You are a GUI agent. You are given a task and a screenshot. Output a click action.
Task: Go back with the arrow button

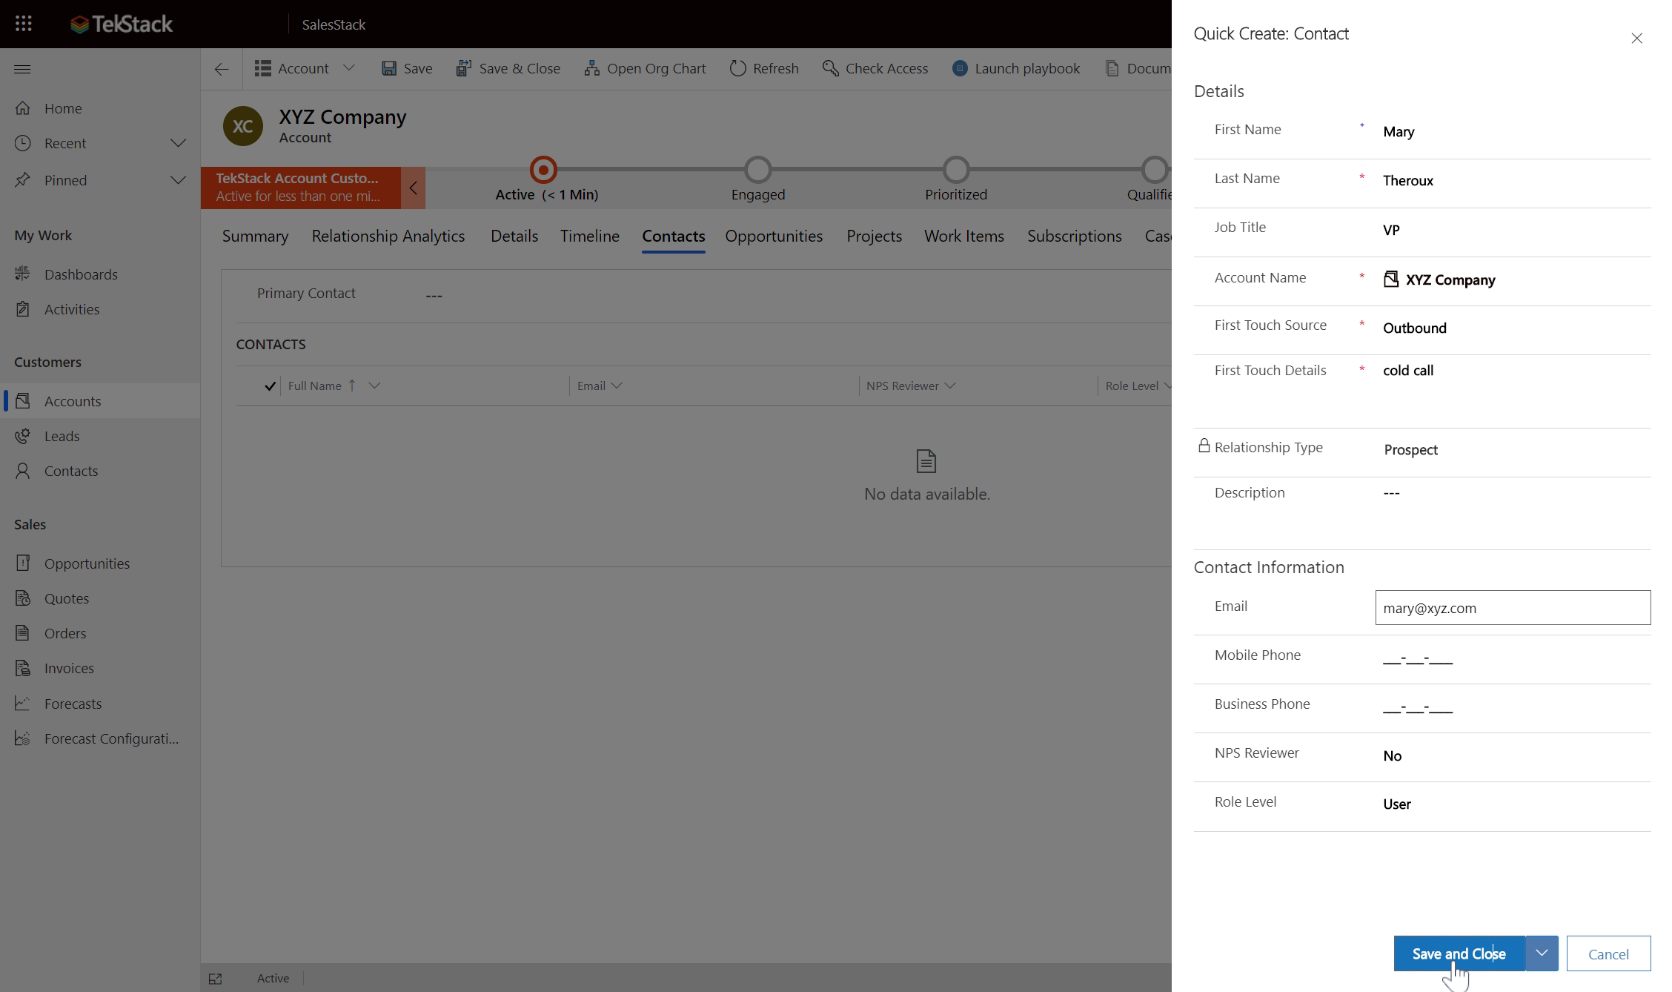(x=221, y=69)
